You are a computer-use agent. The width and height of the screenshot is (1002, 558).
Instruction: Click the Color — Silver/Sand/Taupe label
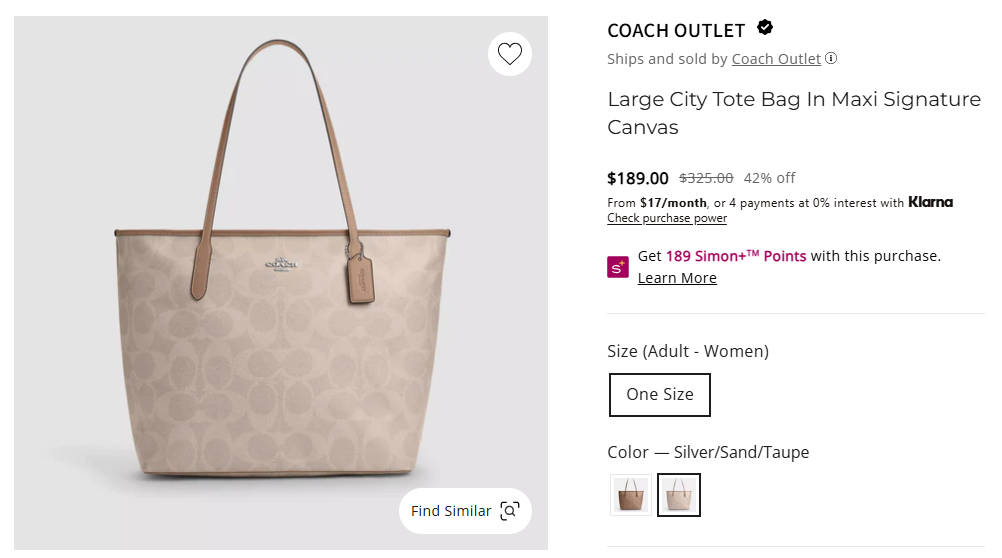708,452
